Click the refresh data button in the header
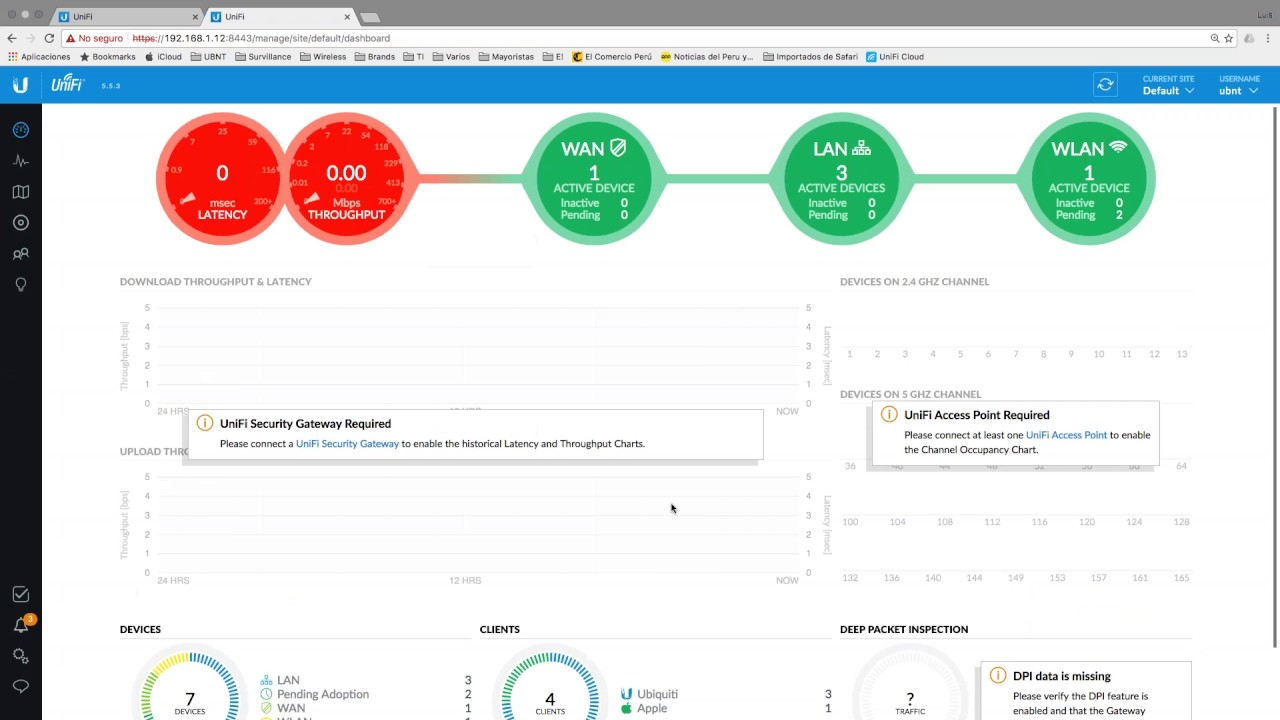 pyautogui.click(x=1105, y=85)
